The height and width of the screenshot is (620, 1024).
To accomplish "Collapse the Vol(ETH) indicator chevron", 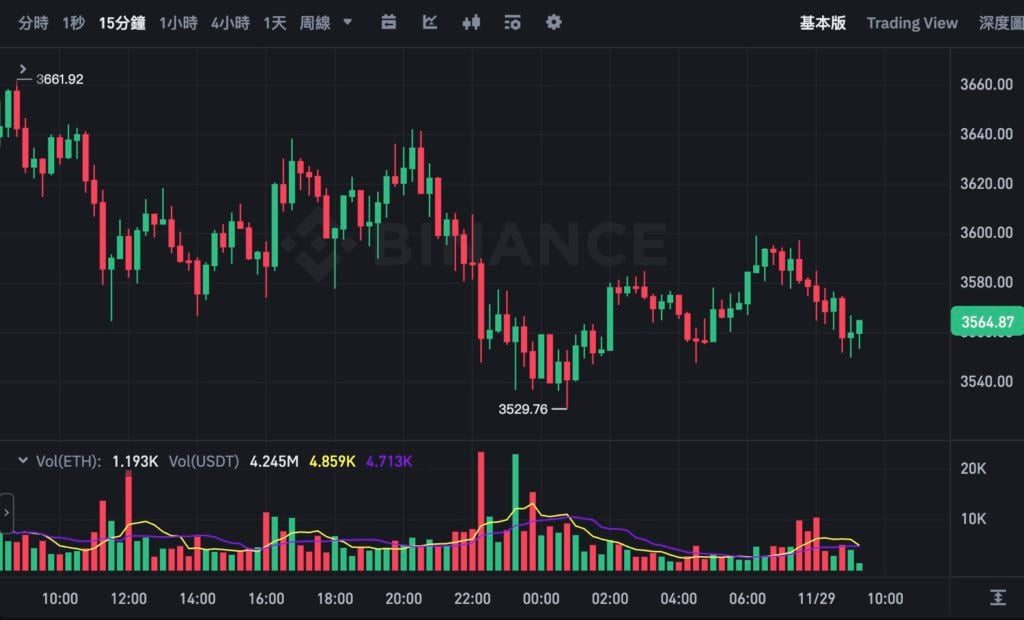I will click(23, 461).
